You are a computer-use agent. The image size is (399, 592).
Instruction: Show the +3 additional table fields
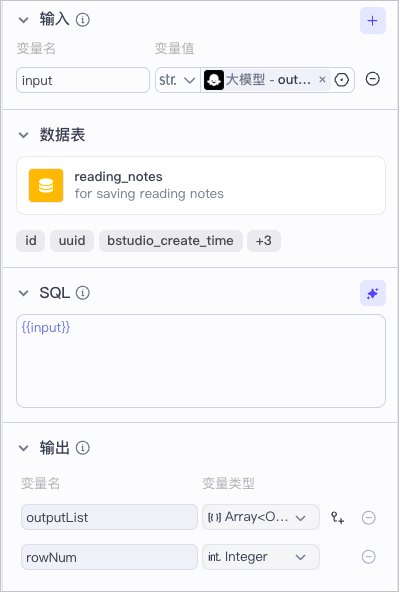263,240
